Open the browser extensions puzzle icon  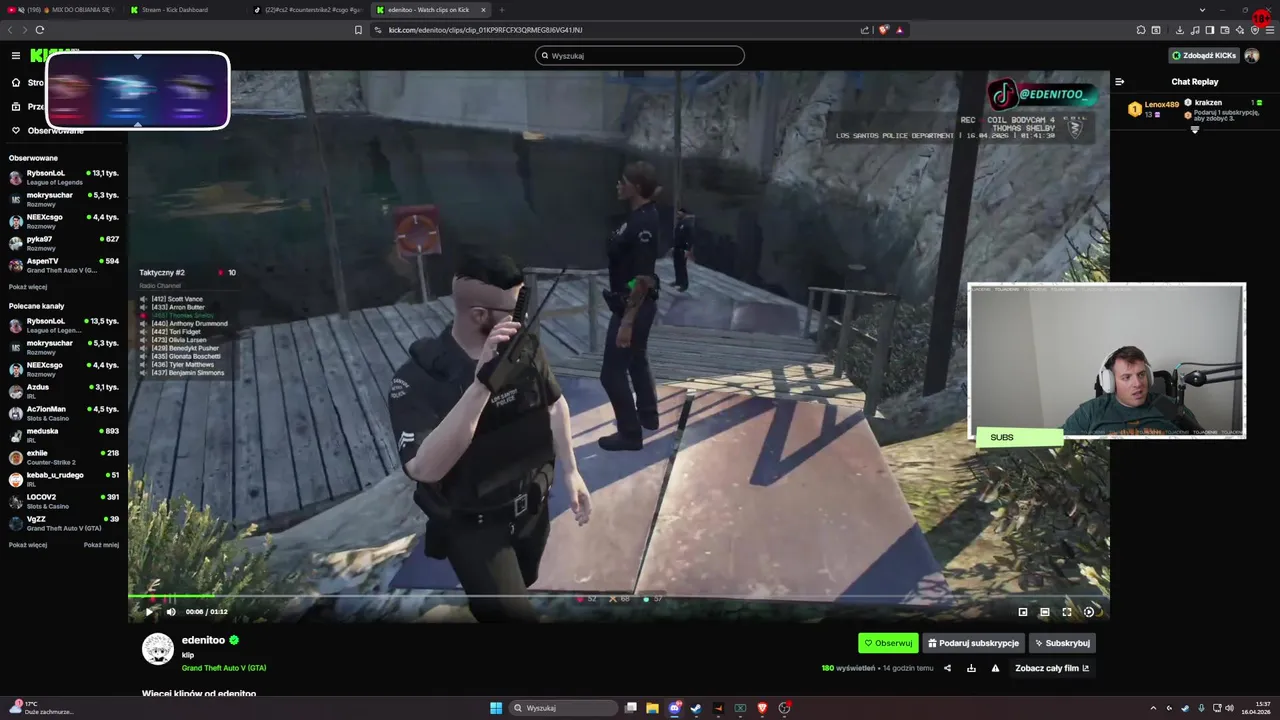tap(1141, 30)
